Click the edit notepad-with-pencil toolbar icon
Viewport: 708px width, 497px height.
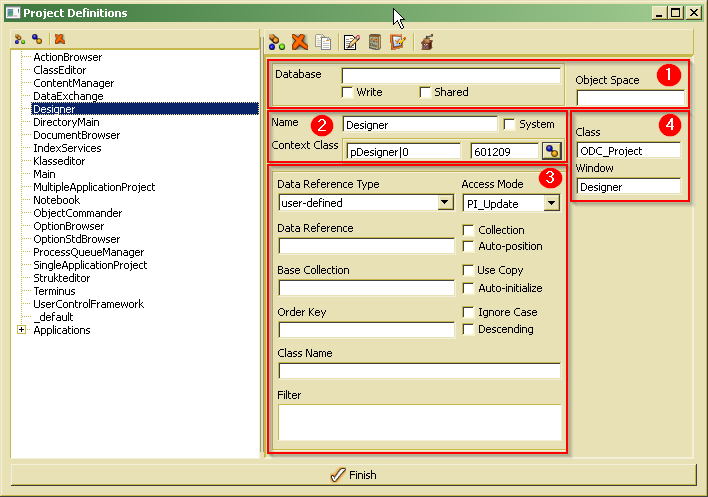tap(351, 42)
